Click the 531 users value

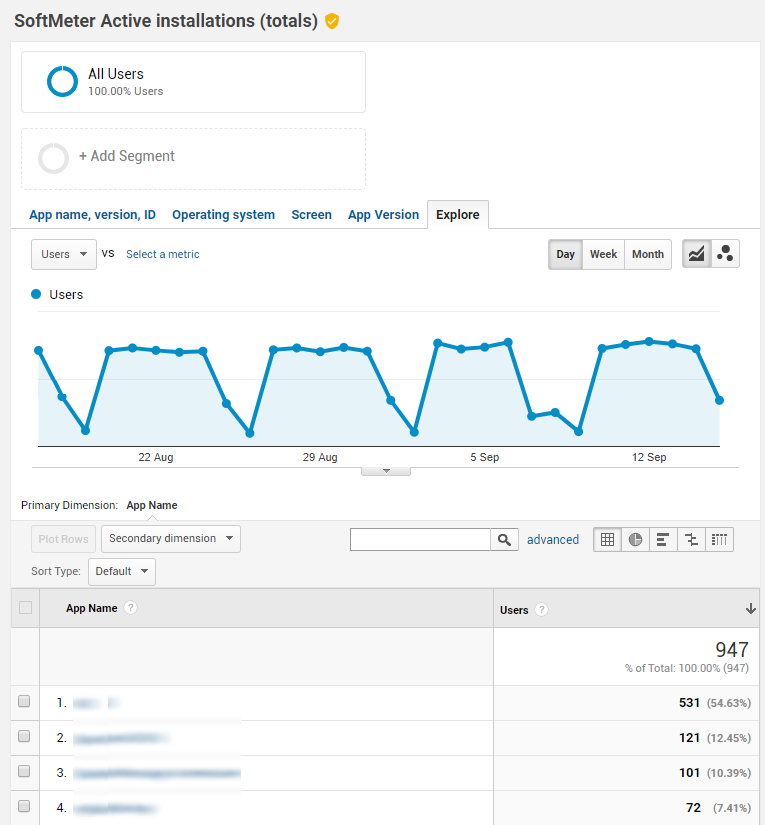(x=689, y=703)
